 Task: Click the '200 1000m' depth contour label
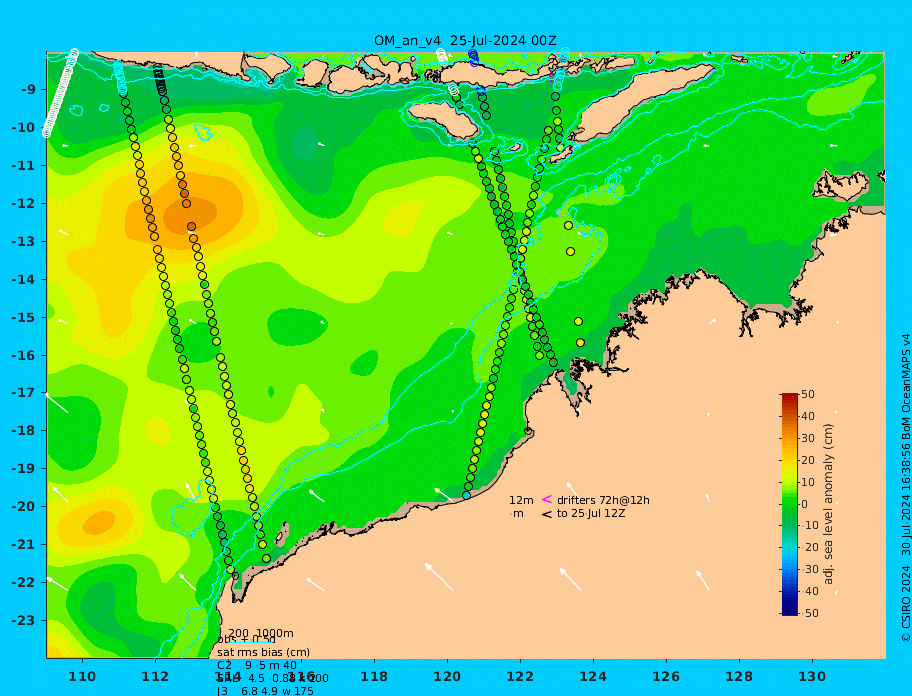(x=261, y=633)
